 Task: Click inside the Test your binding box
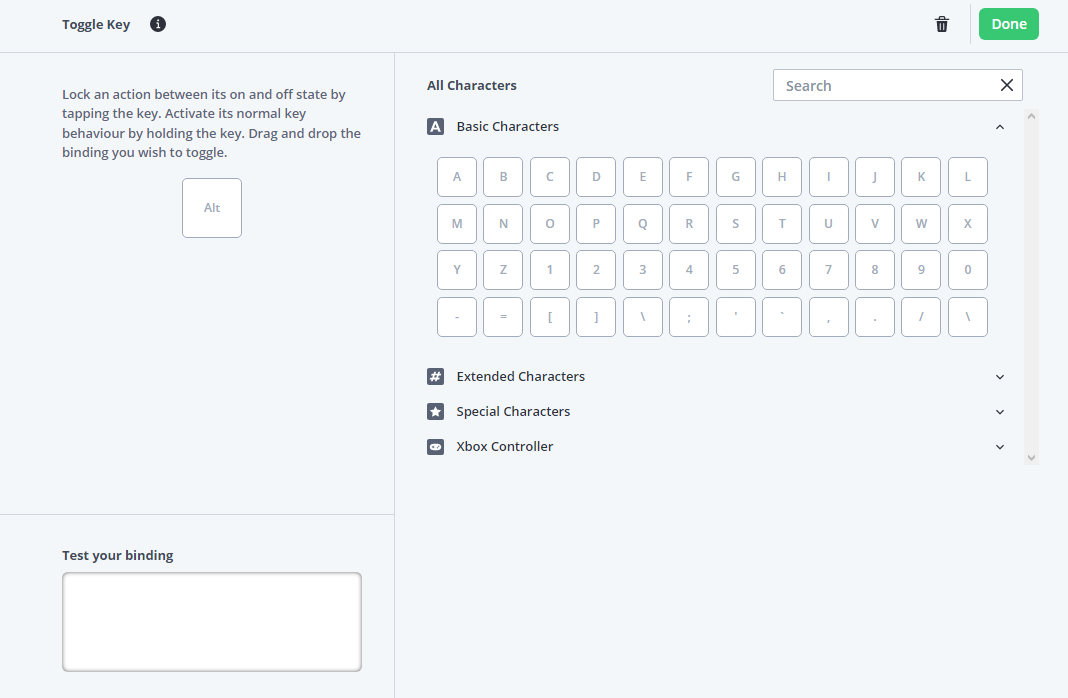click(212, 621)
